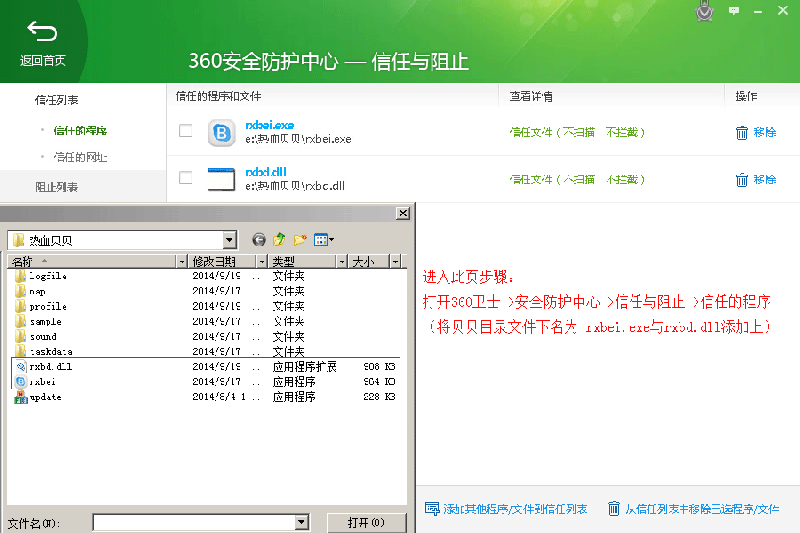Expand the 热血贝贝 folder location dropdown
This screenshot has width=800, height=533.
230,240
